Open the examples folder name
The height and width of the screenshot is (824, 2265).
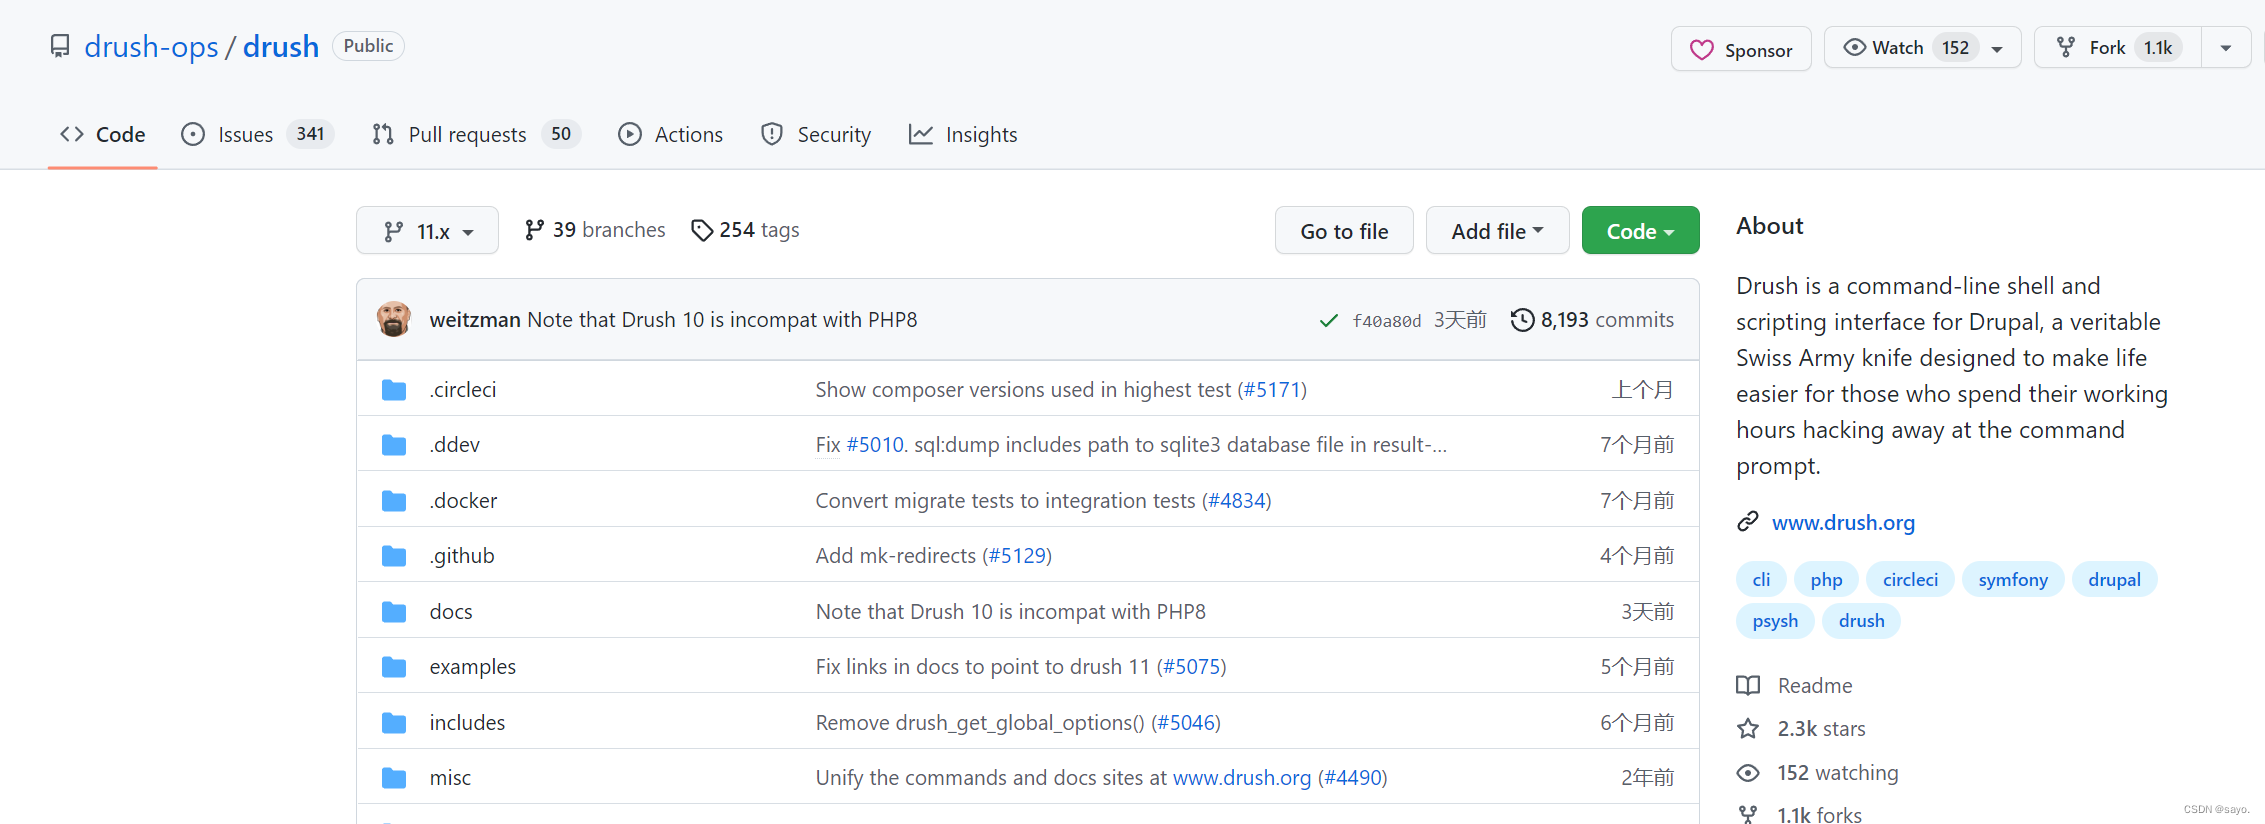click(473, 667)
